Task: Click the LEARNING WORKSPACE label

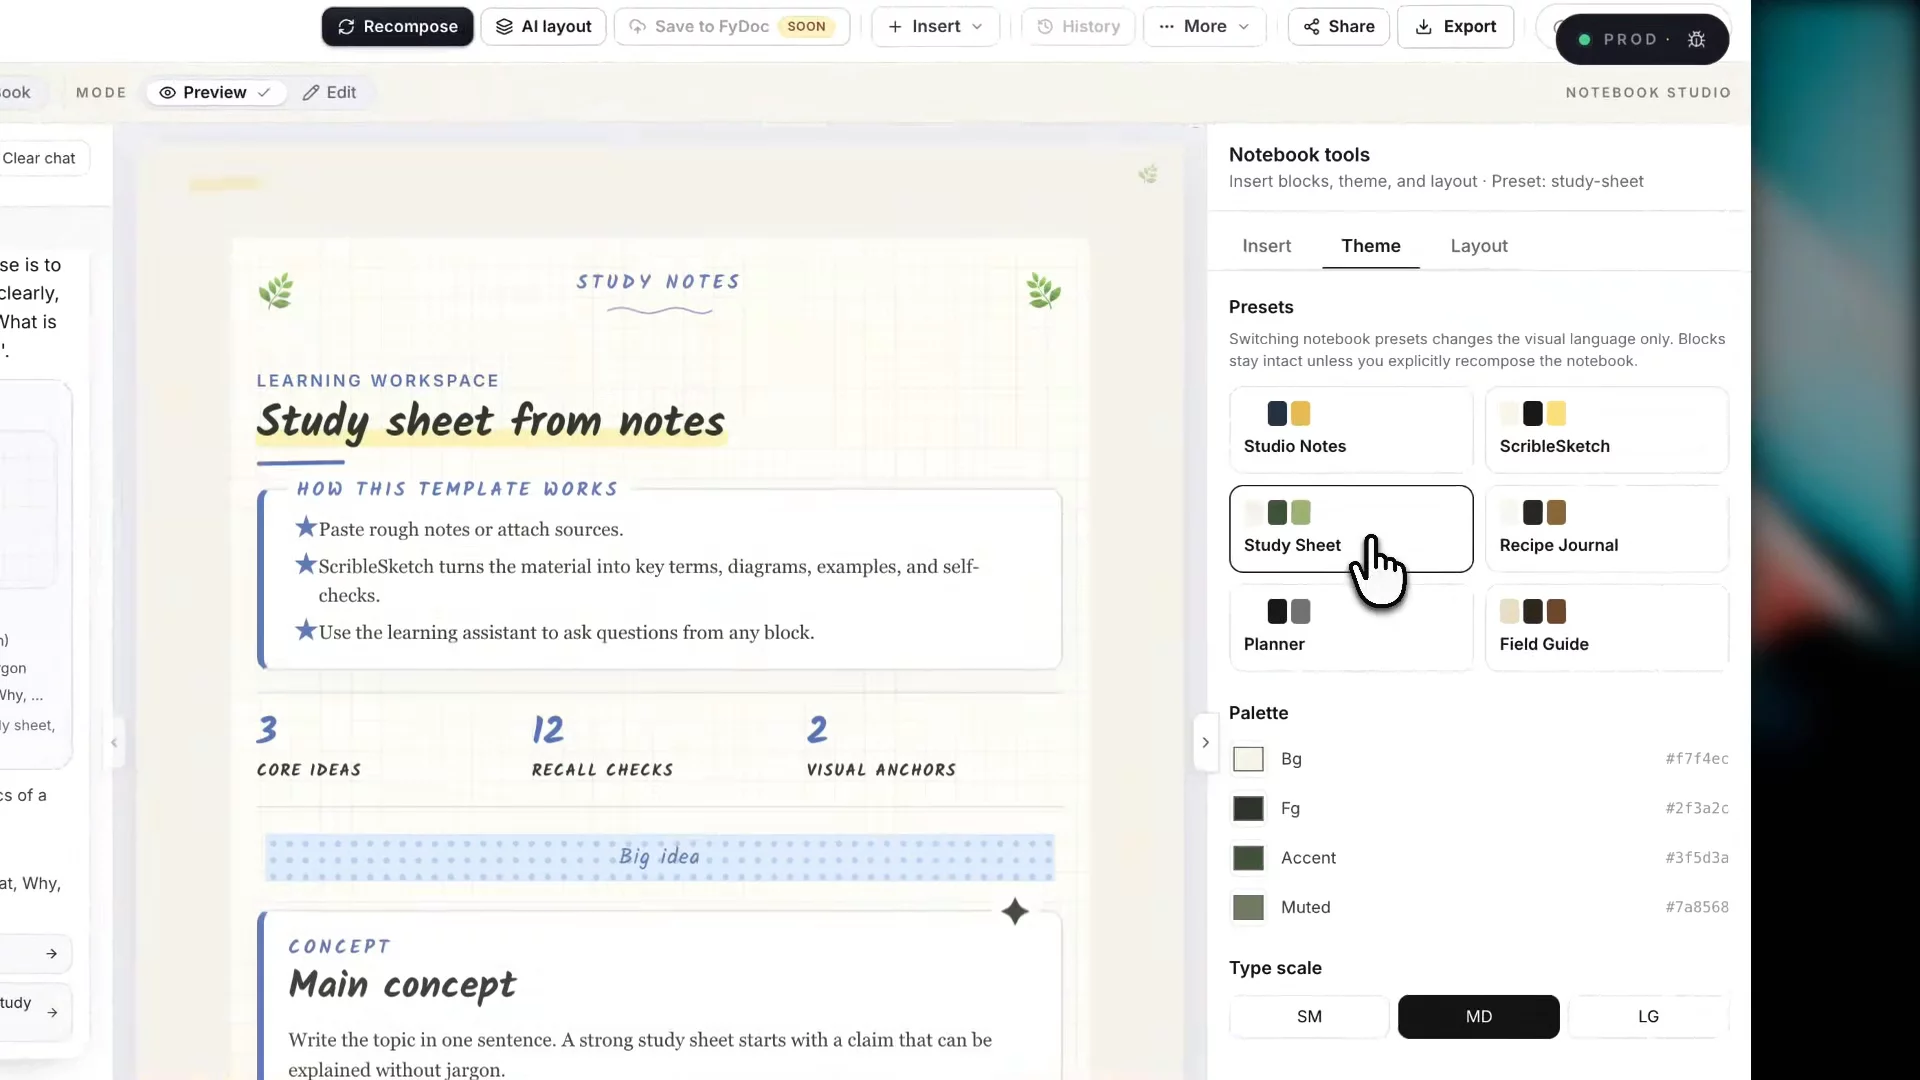Action: 377,381
